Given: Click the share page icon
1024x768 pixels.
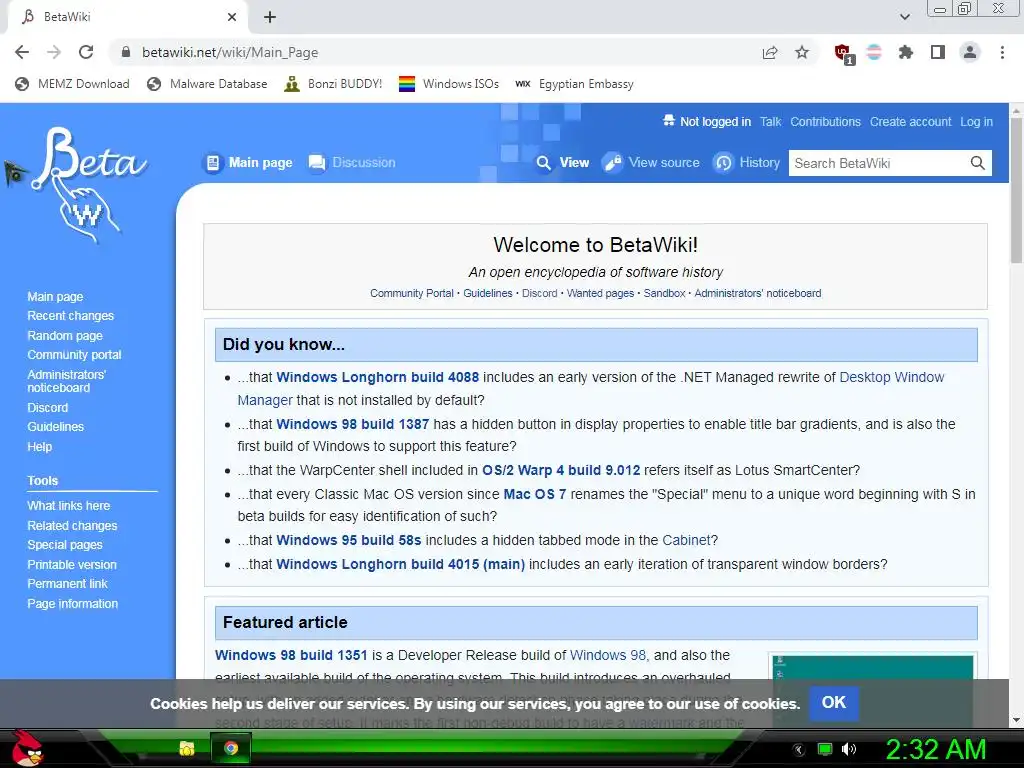Looking at the screenshot, I should [770, 52].
